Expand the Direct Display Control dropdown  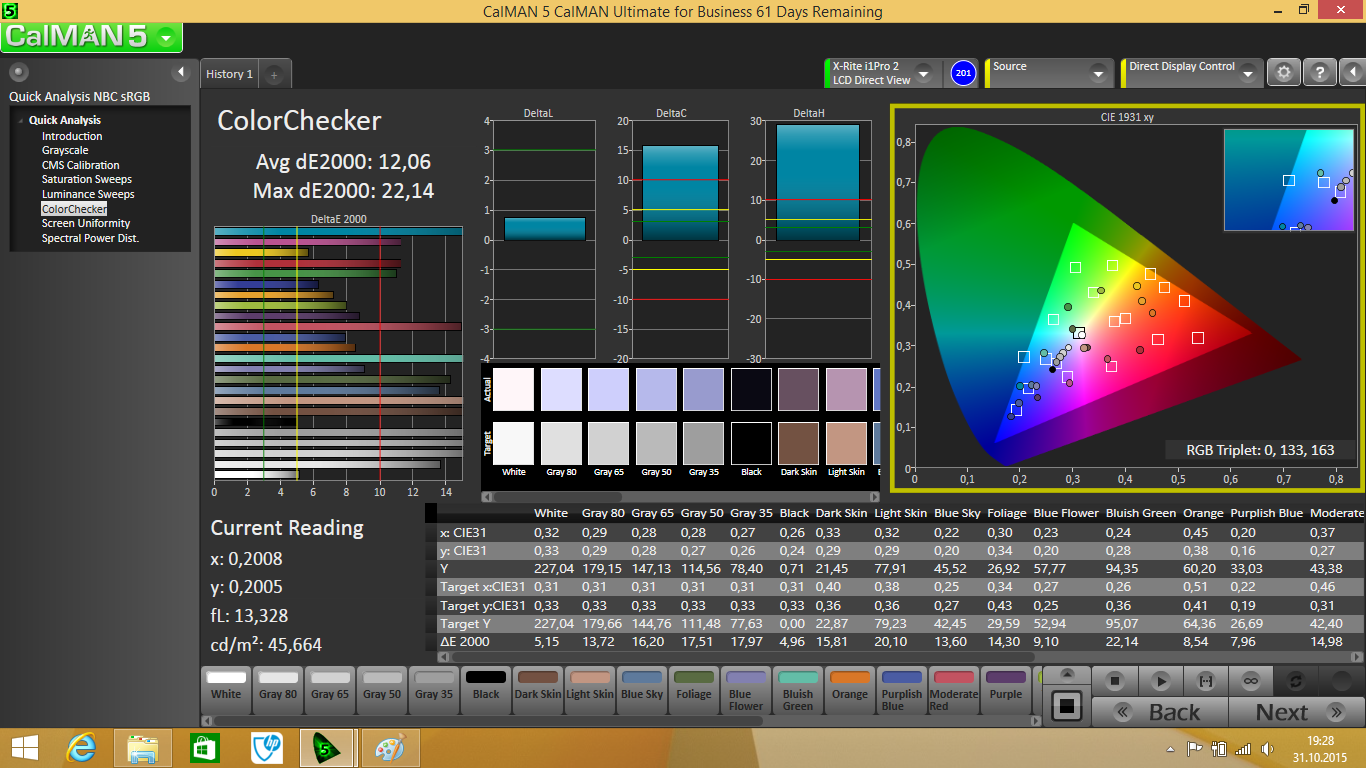coord(1248,74)
